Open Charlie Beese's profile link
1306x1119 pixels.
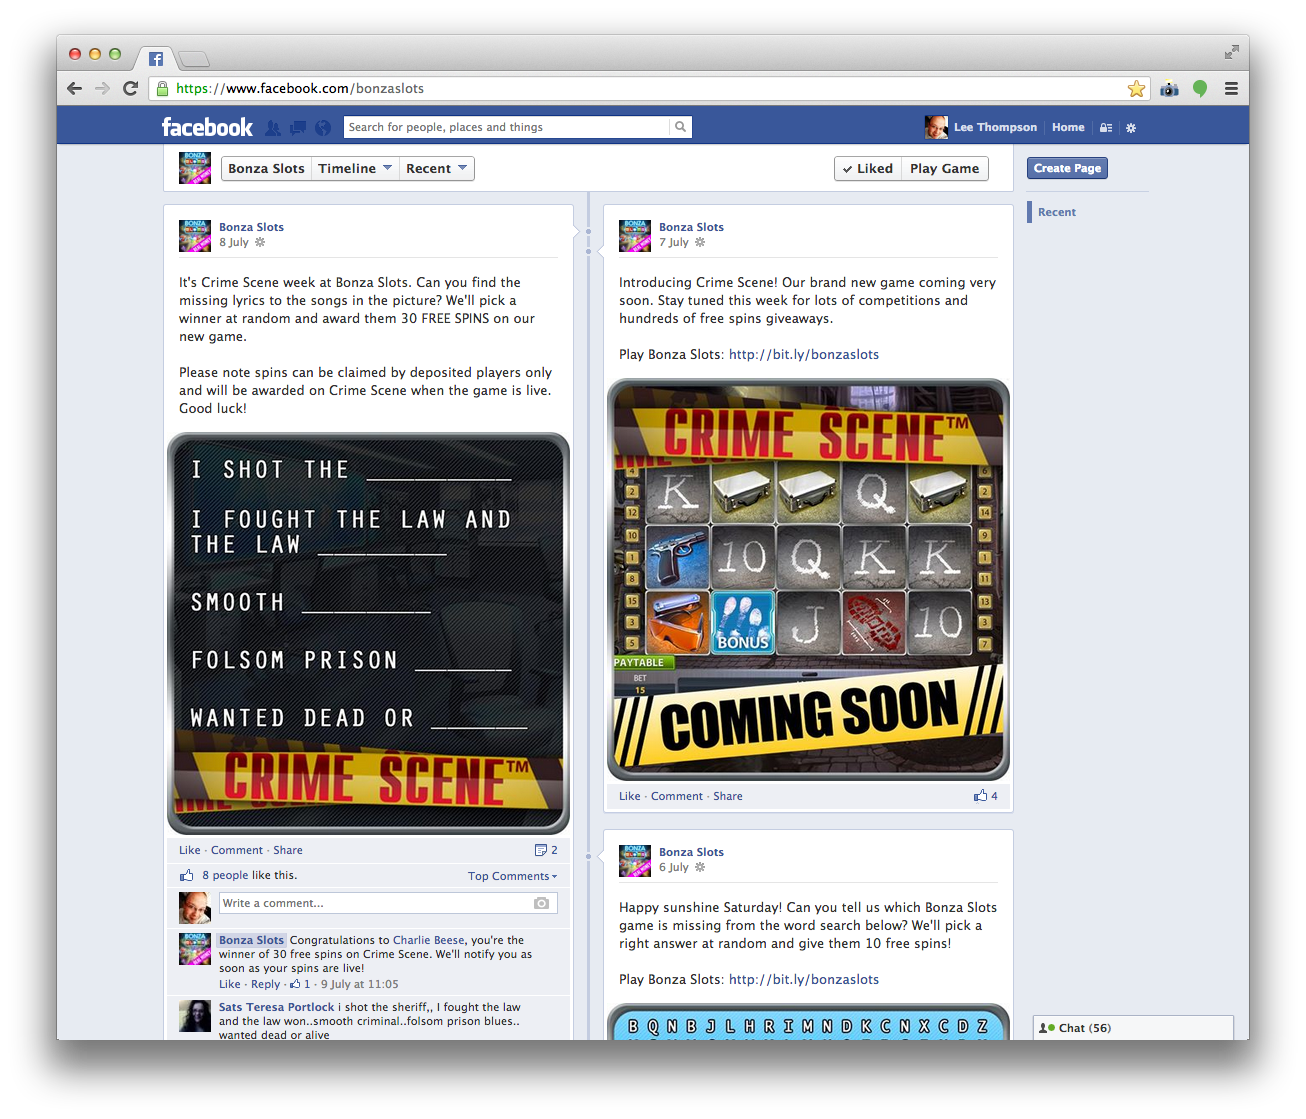(429, 940)
